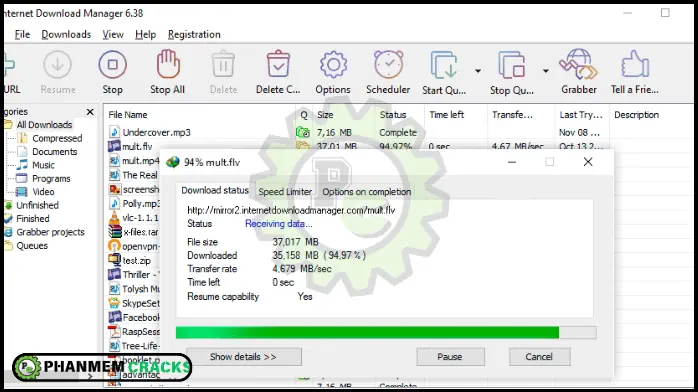Select All Downloads category
698x392 pixels.
point(44,125)
